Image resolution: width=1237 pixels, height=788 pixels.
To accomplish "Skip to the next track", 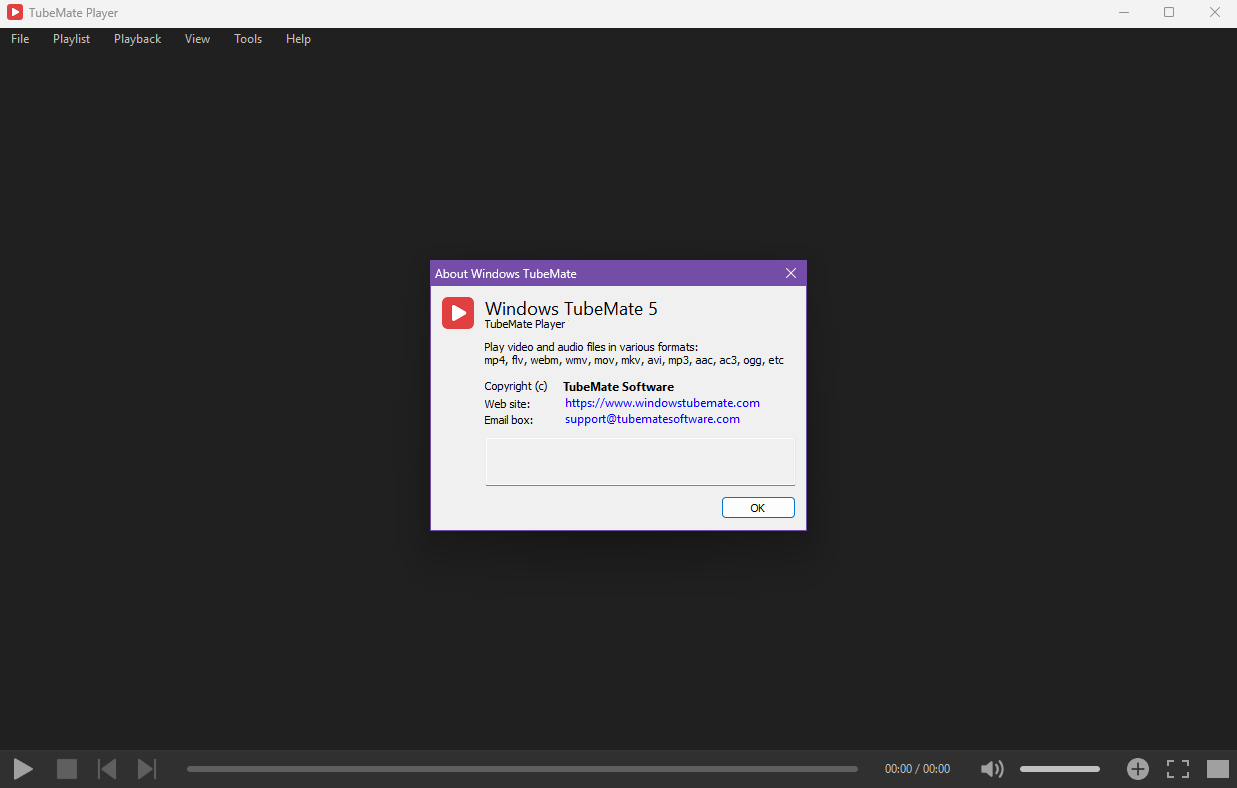I will coord(147,769).
